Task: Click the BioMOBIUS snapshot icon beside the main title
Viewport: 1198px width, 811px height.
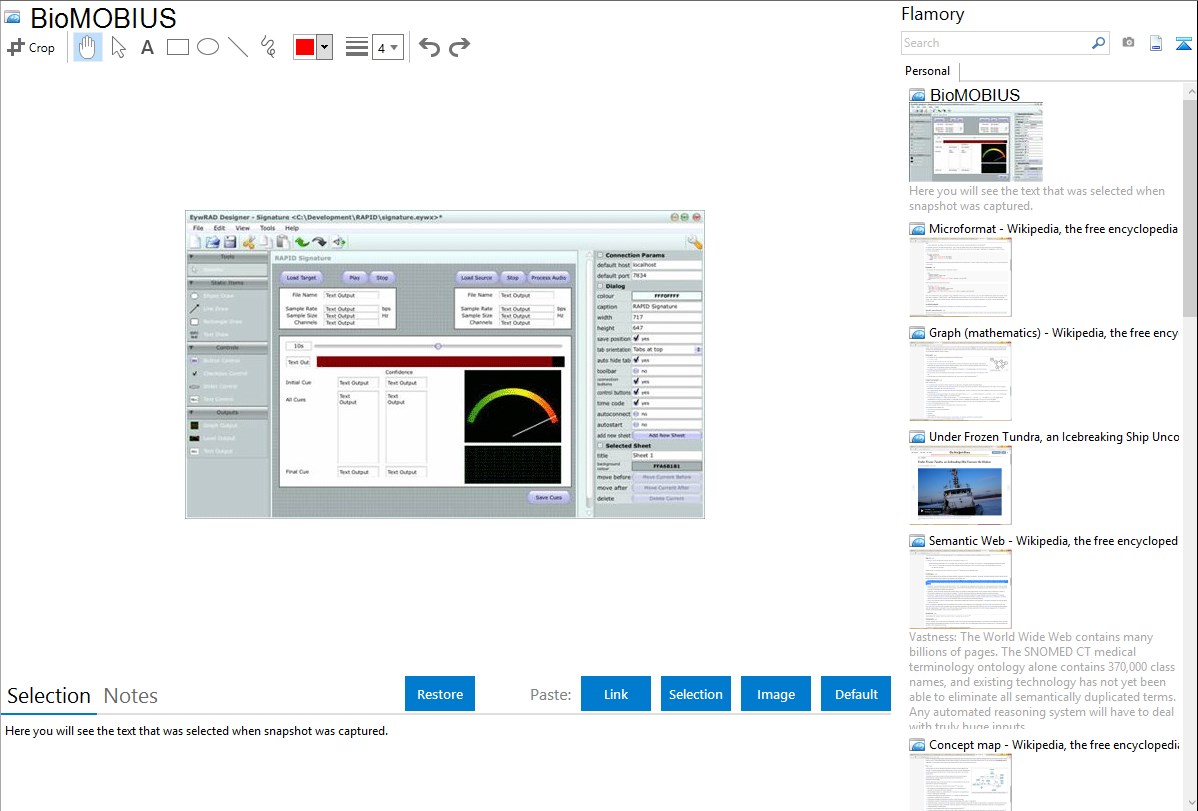Action: click(x=13, y=17)
